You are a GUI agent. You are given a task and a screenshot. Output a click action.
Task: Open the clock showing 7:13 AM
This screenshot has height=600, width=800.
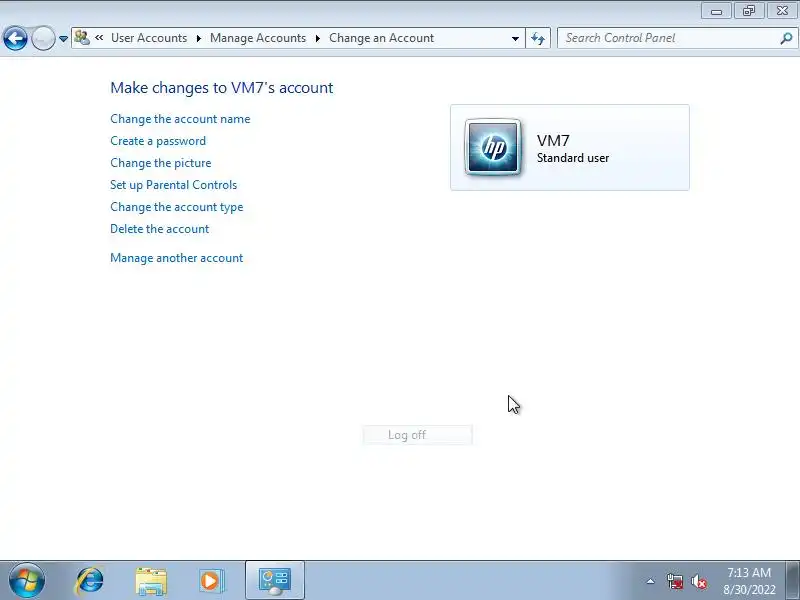tap(749, 581)
